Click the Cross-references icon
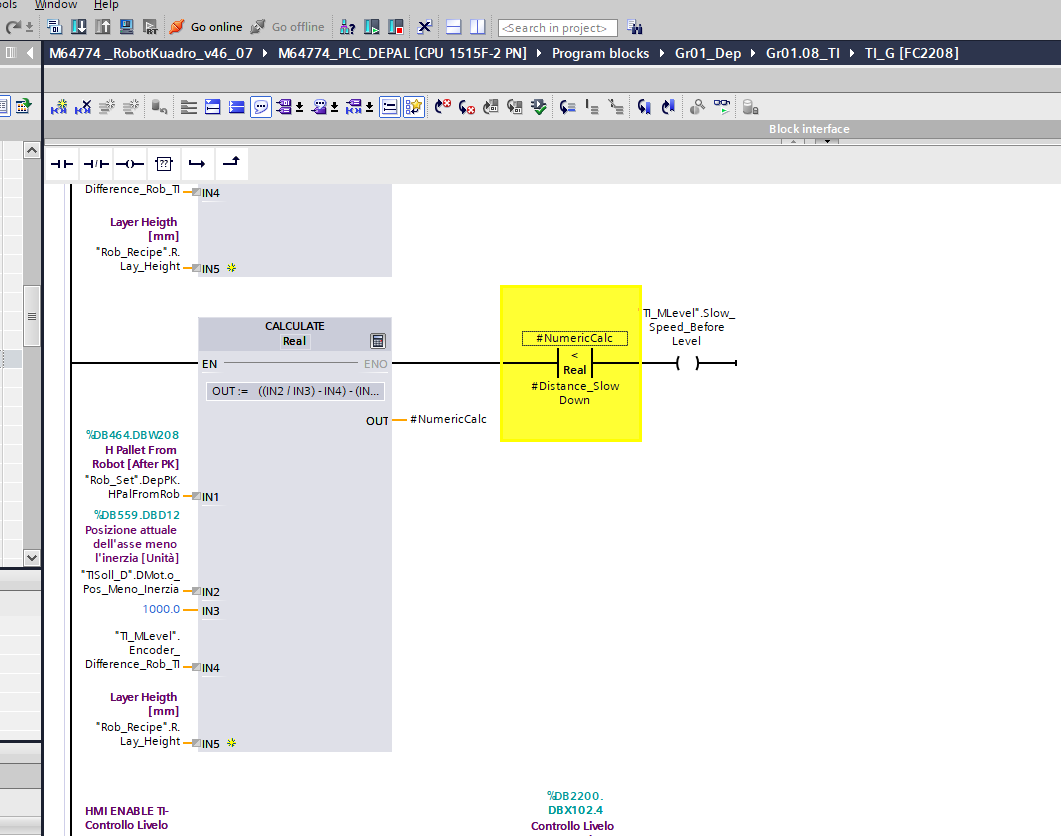 424,27
